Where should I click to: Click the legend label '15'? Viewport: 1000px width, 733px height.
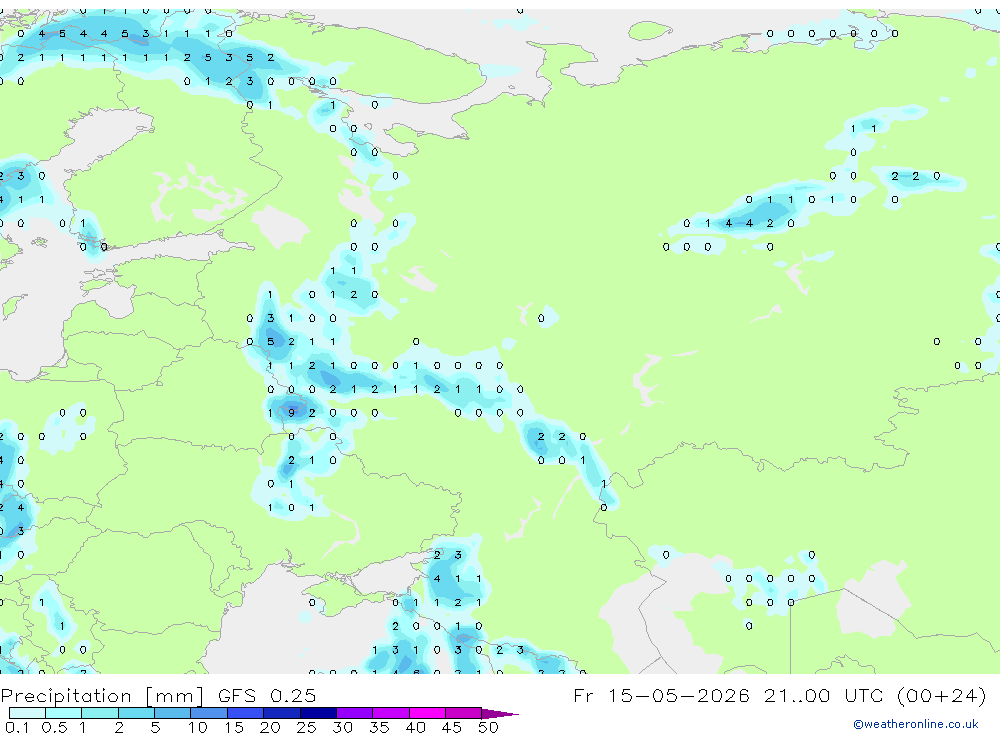(x=234, y=727)
